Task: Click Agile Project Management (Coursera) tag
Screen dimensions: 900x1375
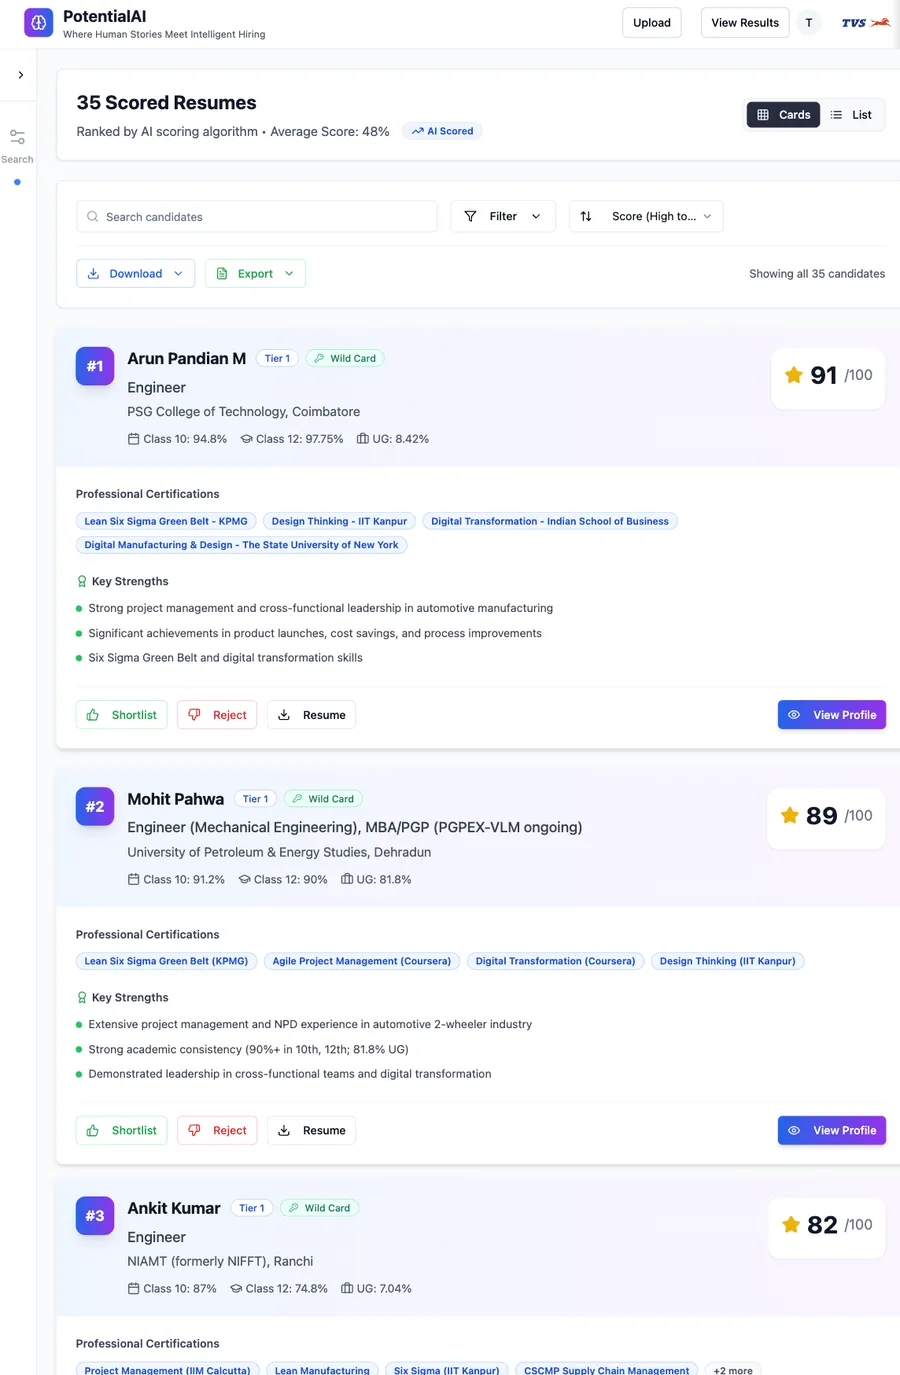Action: (362, 961)
